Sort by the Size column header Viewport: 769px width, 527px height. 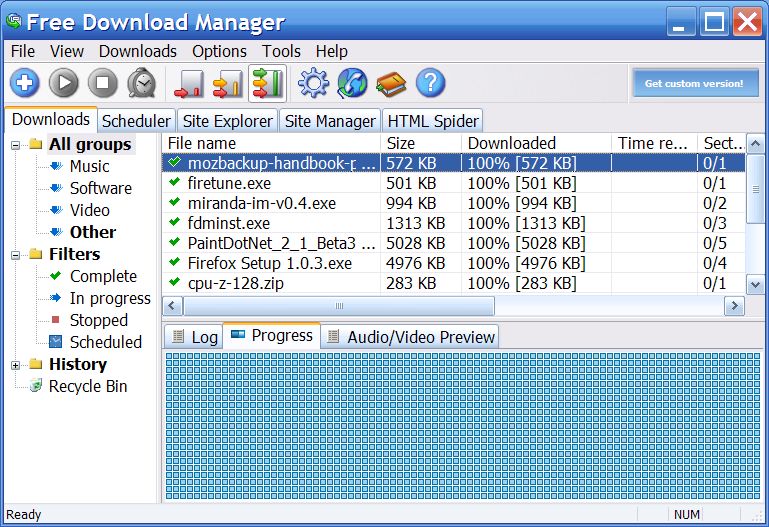point(421,143)
